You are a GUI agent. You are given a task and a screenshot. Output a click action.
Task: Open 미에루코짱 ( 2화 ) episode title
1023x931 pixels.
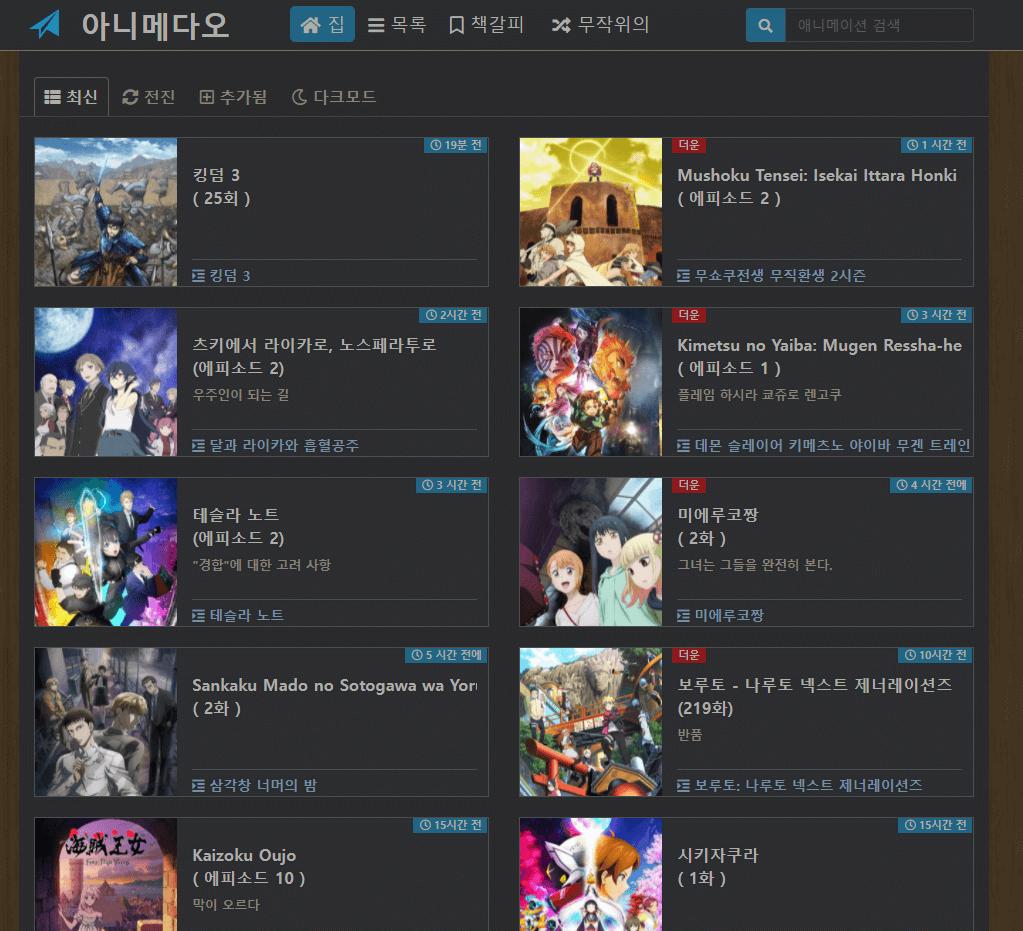click(x=718, y=527)
